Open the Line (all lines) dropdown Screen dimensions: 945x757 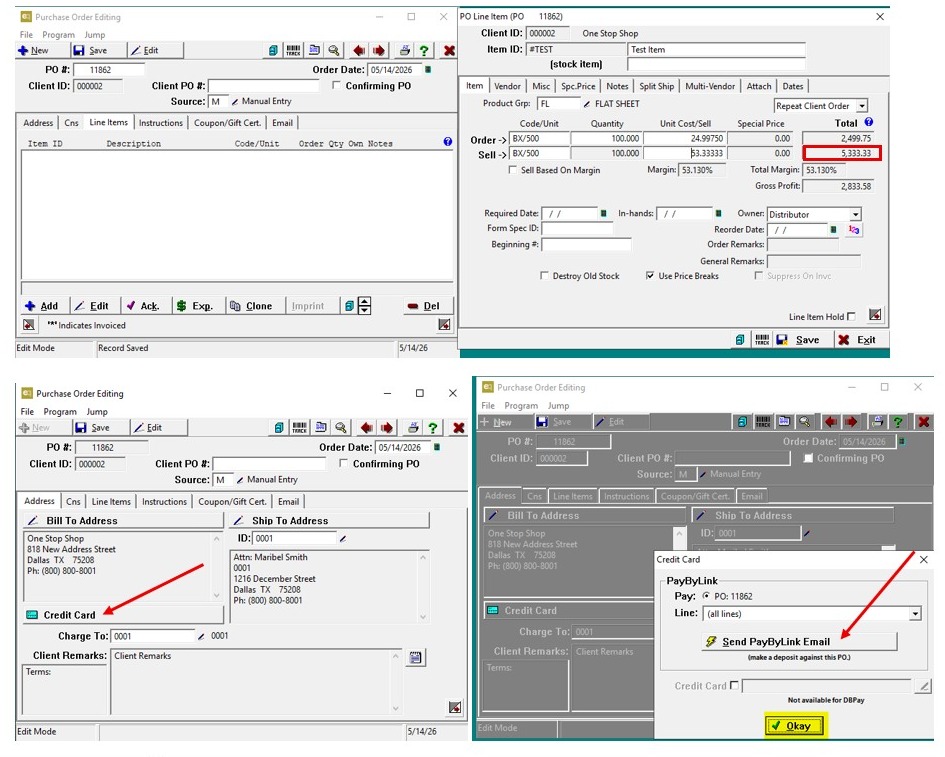[x=915, y=614]
